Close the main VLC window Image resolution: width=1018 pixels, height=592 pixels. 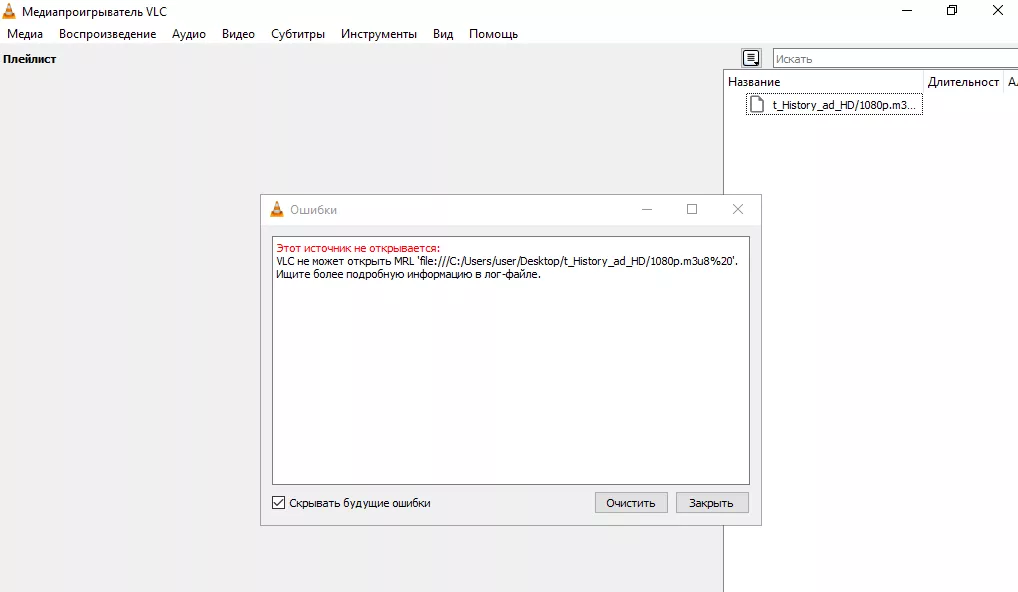[998, 11]
